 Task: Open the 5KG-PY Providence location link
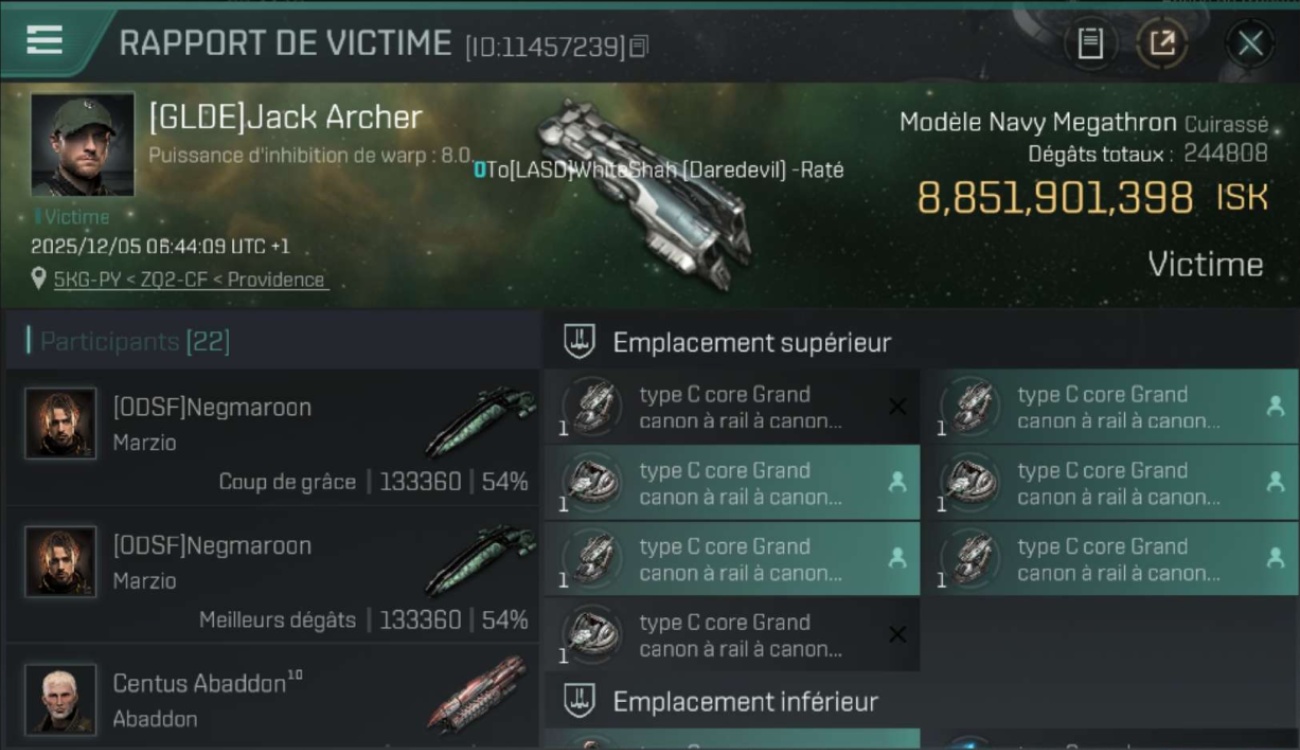[190, 280]
